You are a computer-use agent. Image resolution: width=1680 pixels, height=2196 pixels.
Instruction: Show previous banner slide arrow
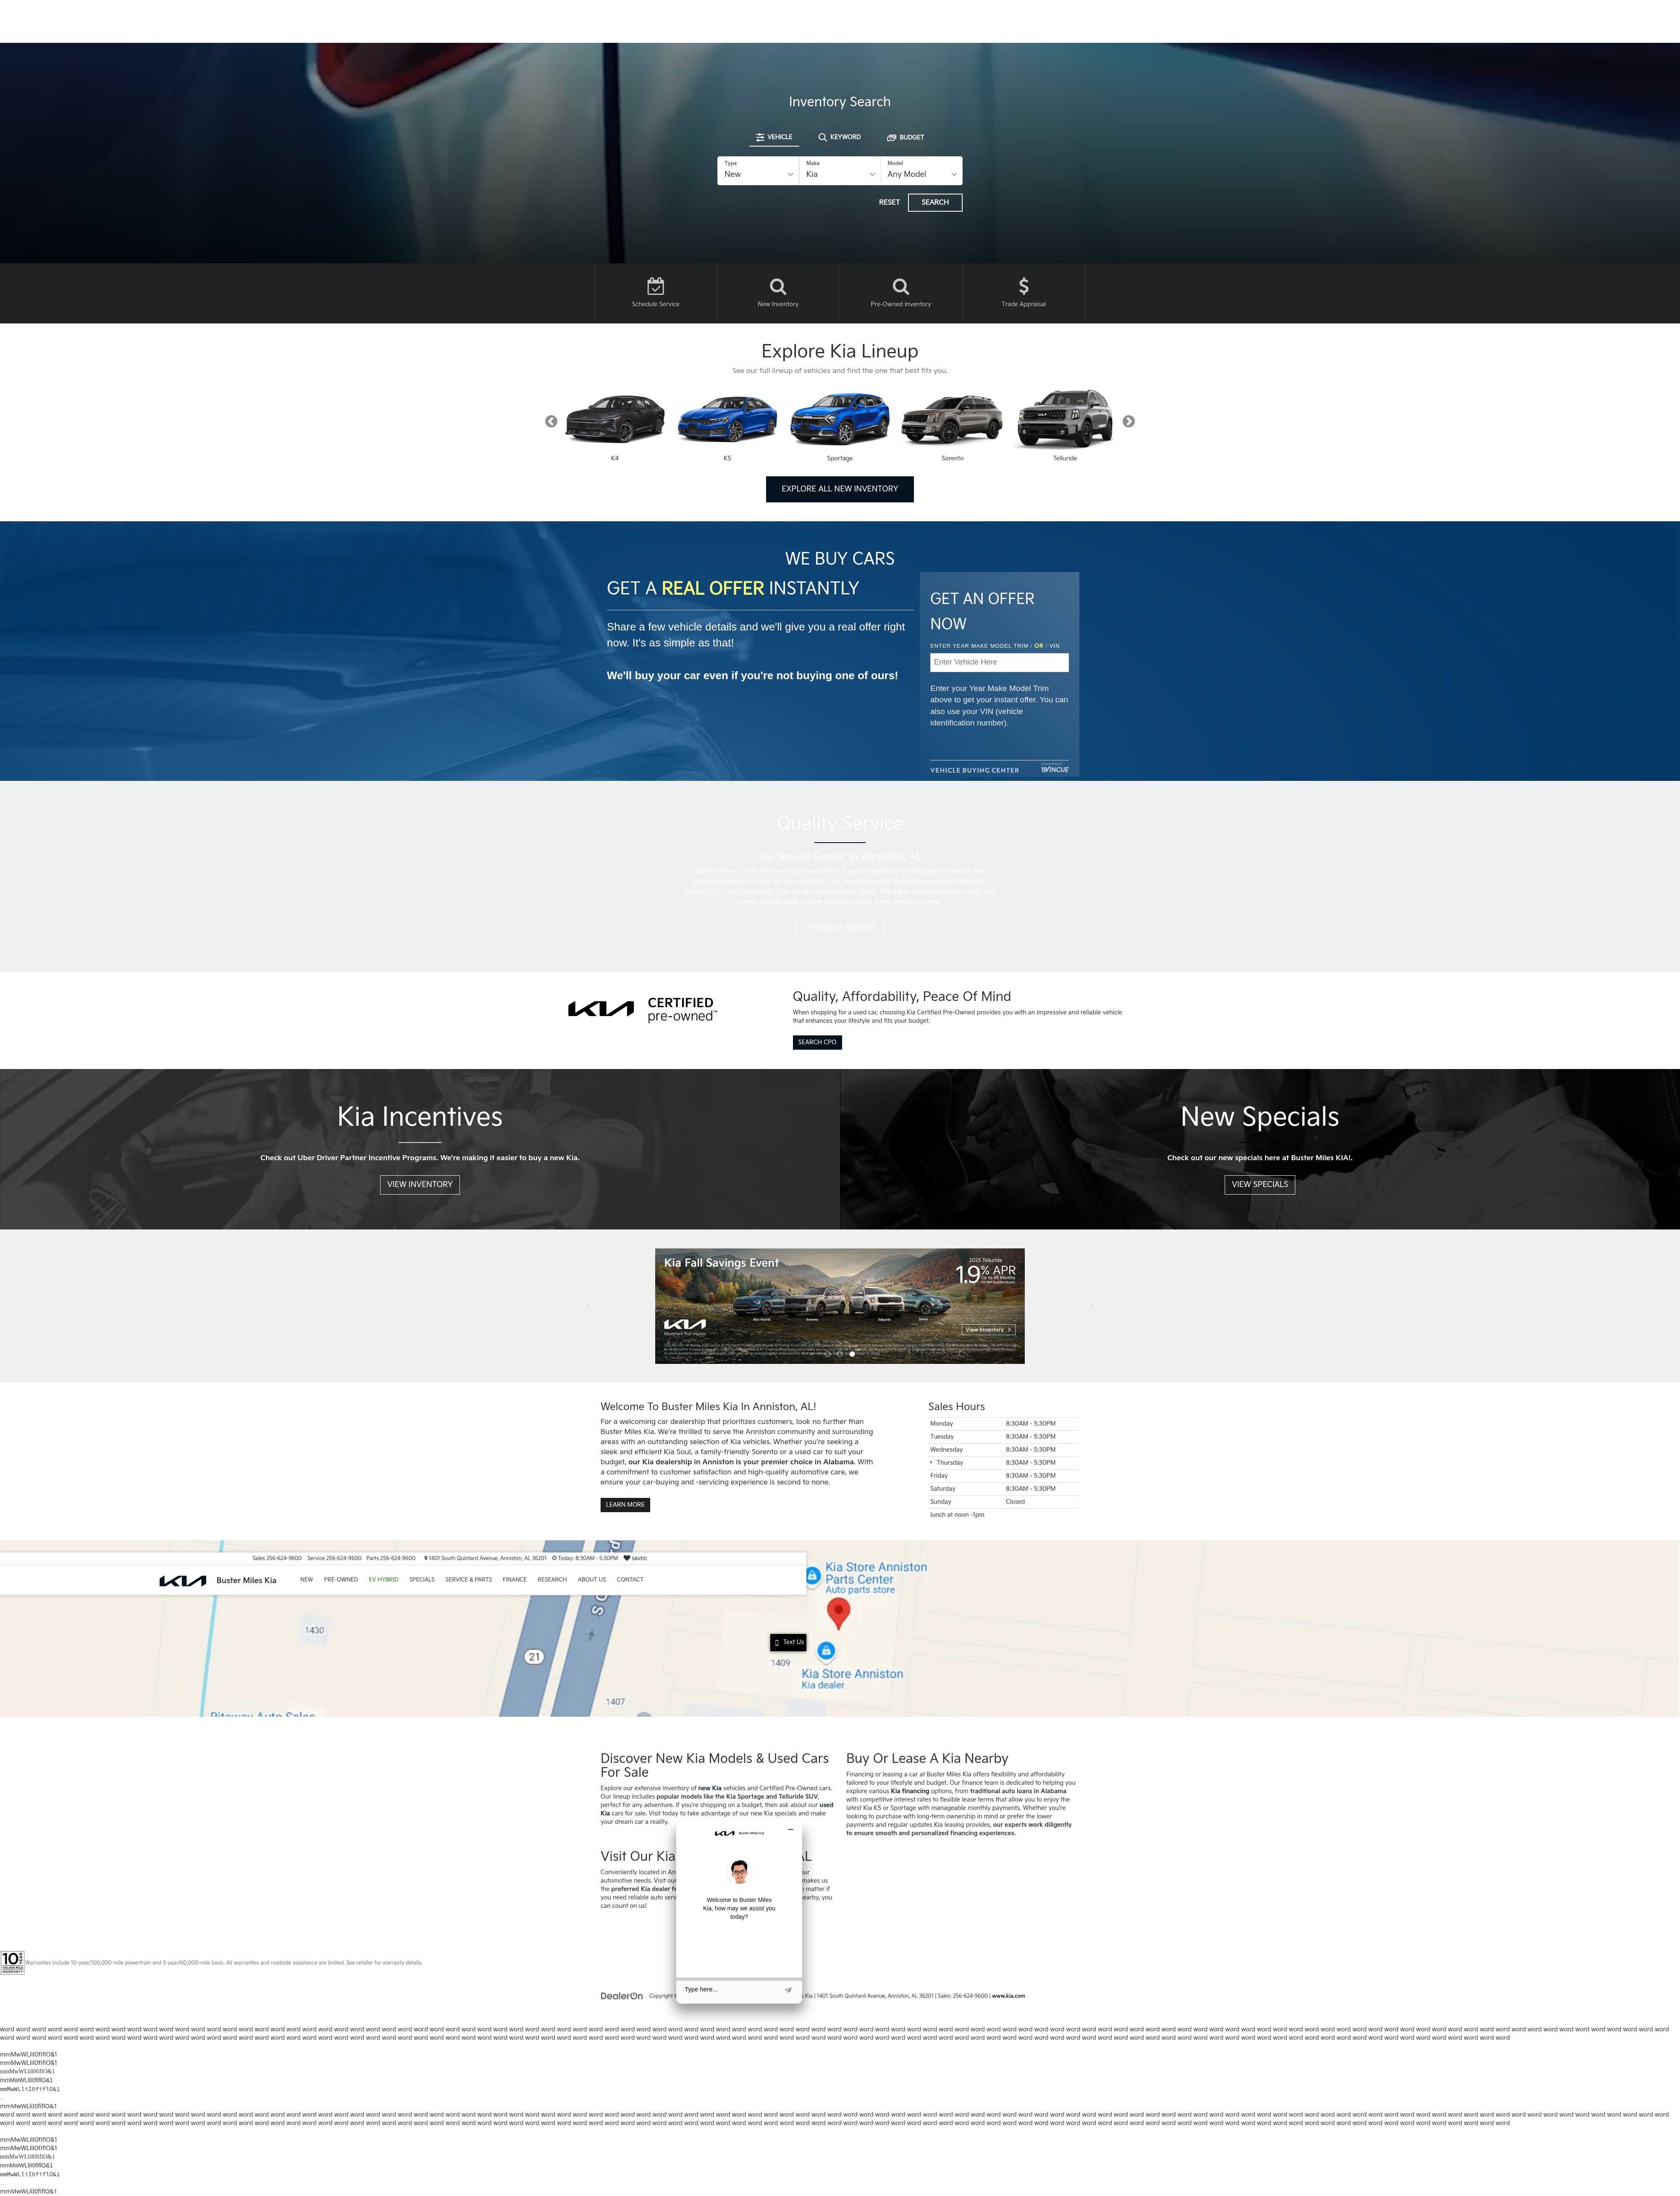(x=588, y=1306)
